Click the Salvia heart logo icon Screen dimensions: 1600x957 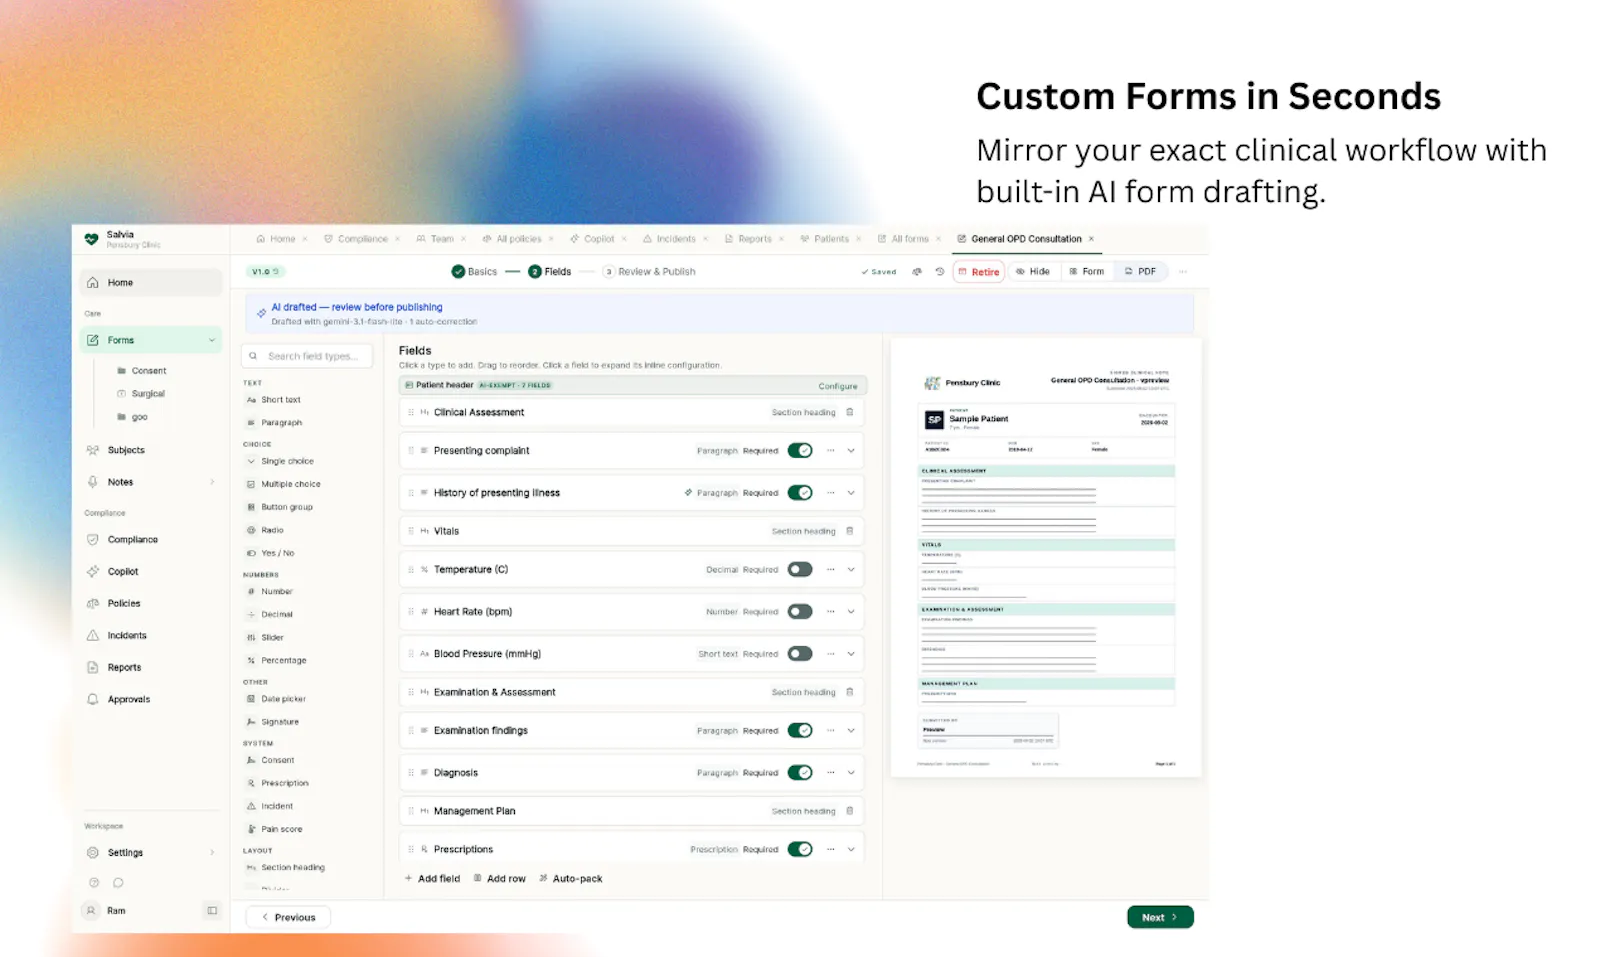[x=91, y=239]
